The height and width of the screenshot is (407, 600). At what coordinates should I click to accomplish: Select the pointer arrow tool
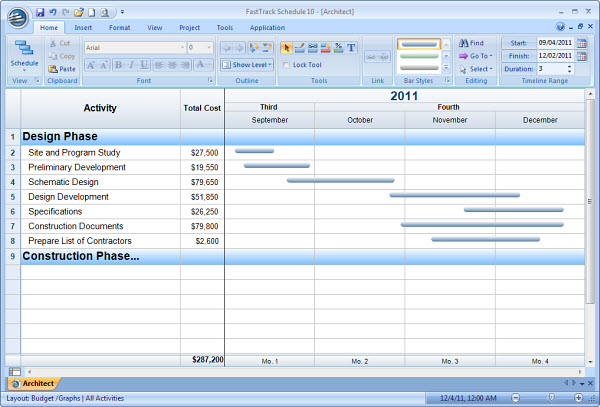point(287,47)
